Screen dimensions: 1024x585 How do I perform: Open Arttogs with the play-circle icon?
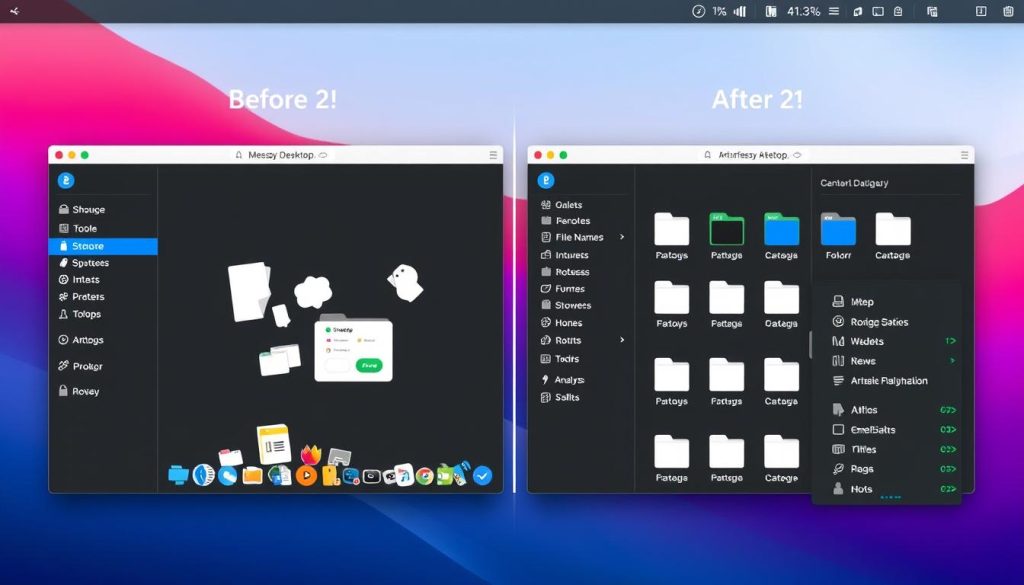[x=81, y=340]
